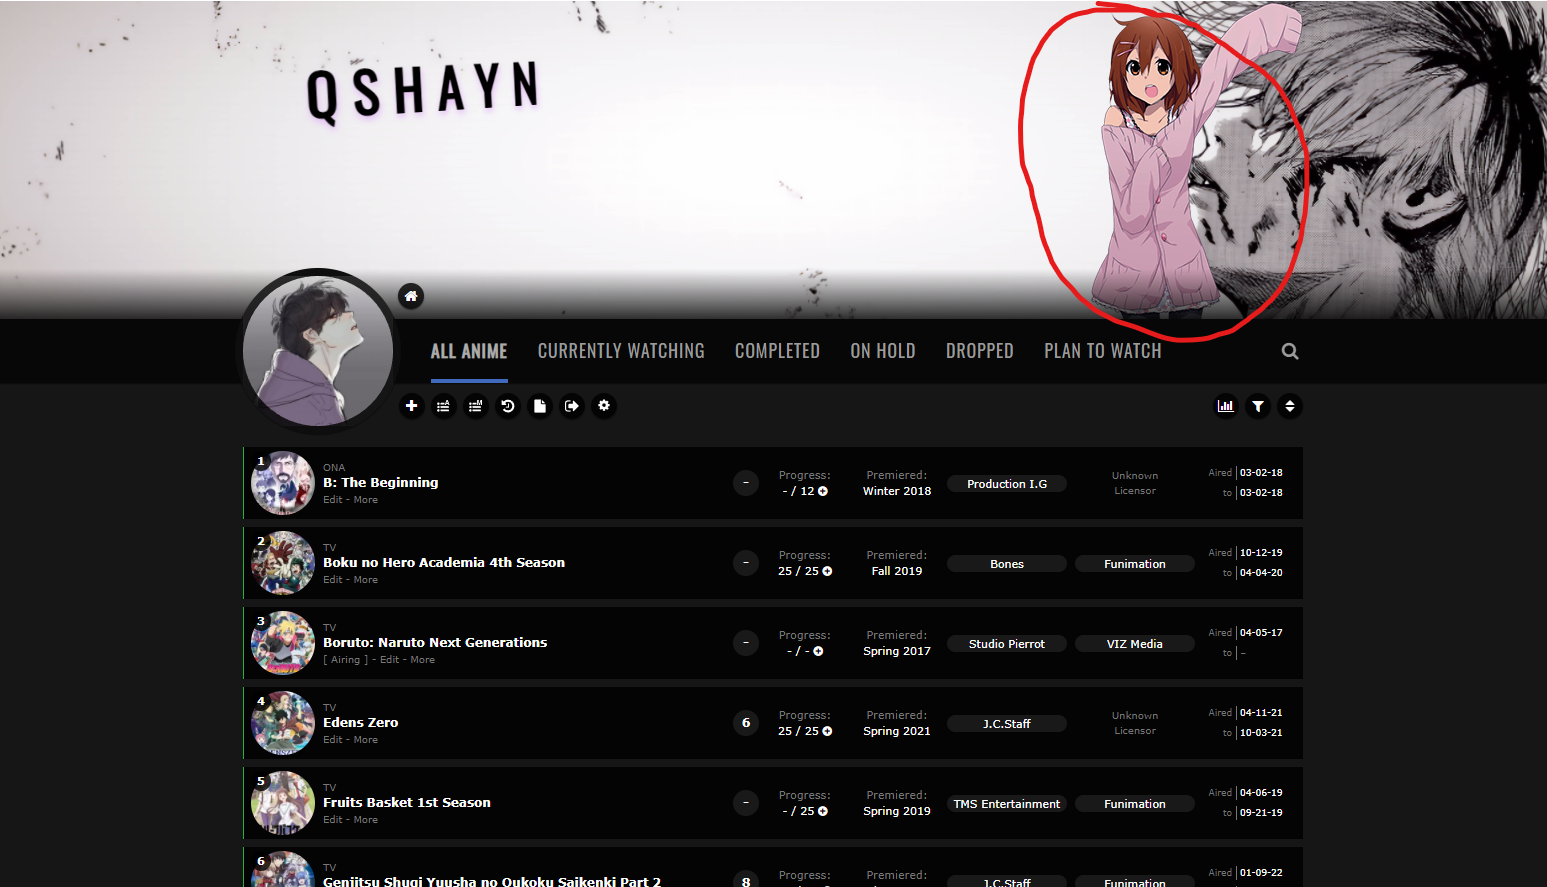The image size is (1547, 887).
Task: Increase Fruits Basket 1st Season progress
Action: pyautogui.click(x=823, y=811)
